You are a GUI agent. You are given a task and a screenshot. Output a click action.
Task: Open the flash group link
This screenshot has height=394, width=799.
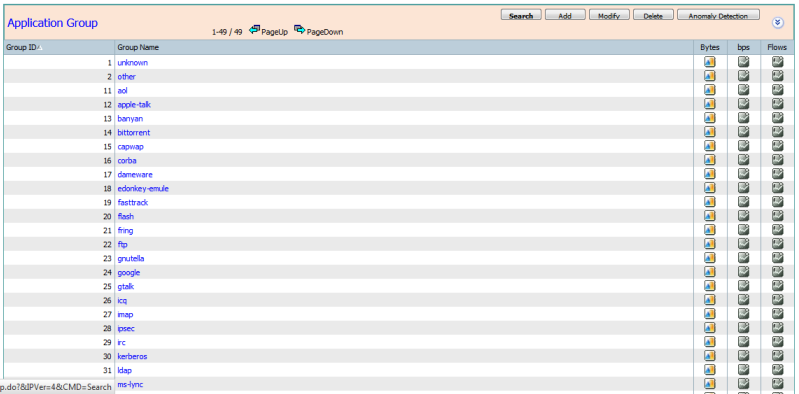[125, 217]
